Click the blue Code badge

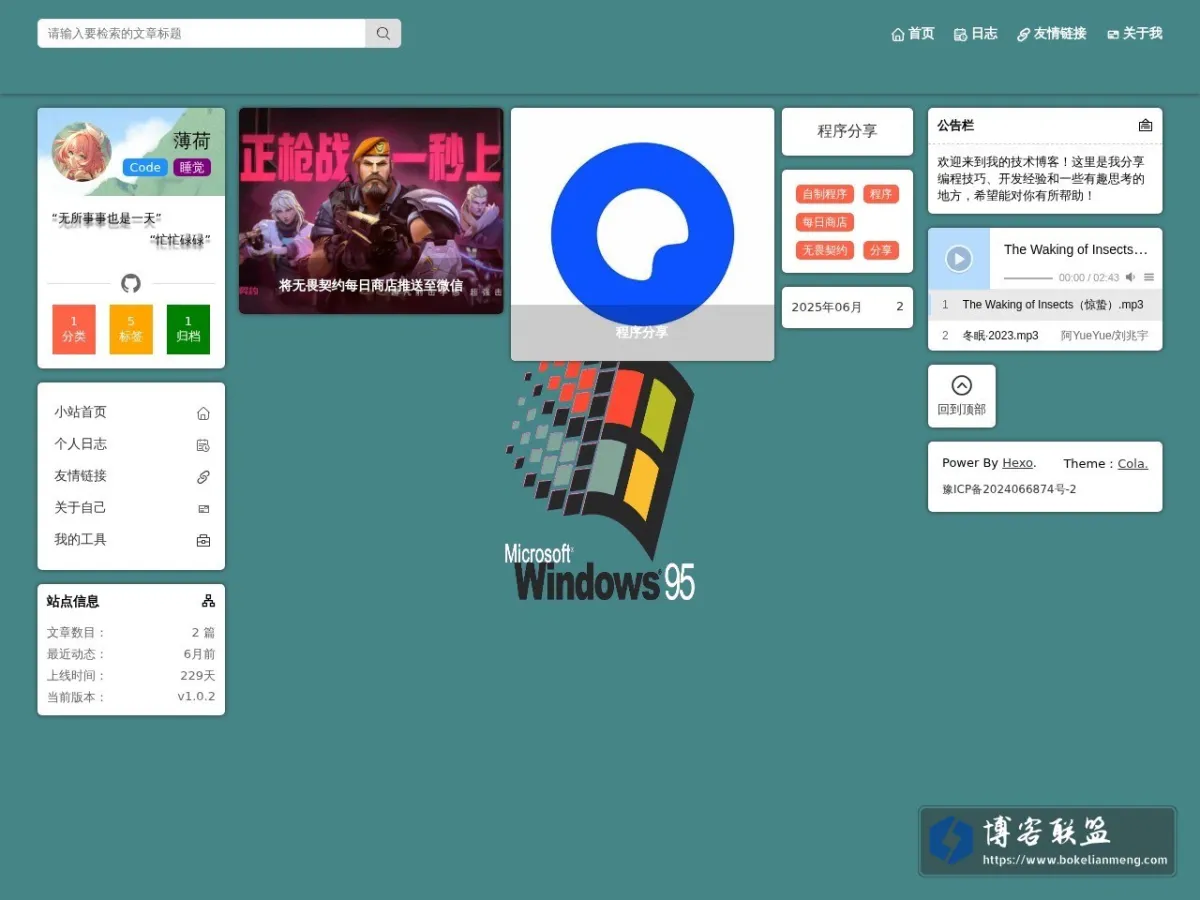coord(145,167)
